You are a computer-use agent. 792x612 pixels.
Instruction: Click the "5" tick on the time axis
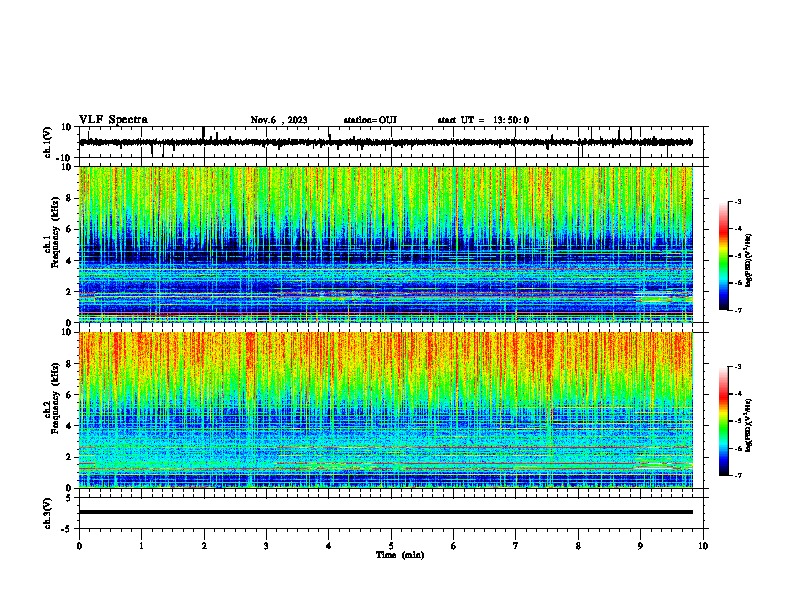(x=391, y=546)
